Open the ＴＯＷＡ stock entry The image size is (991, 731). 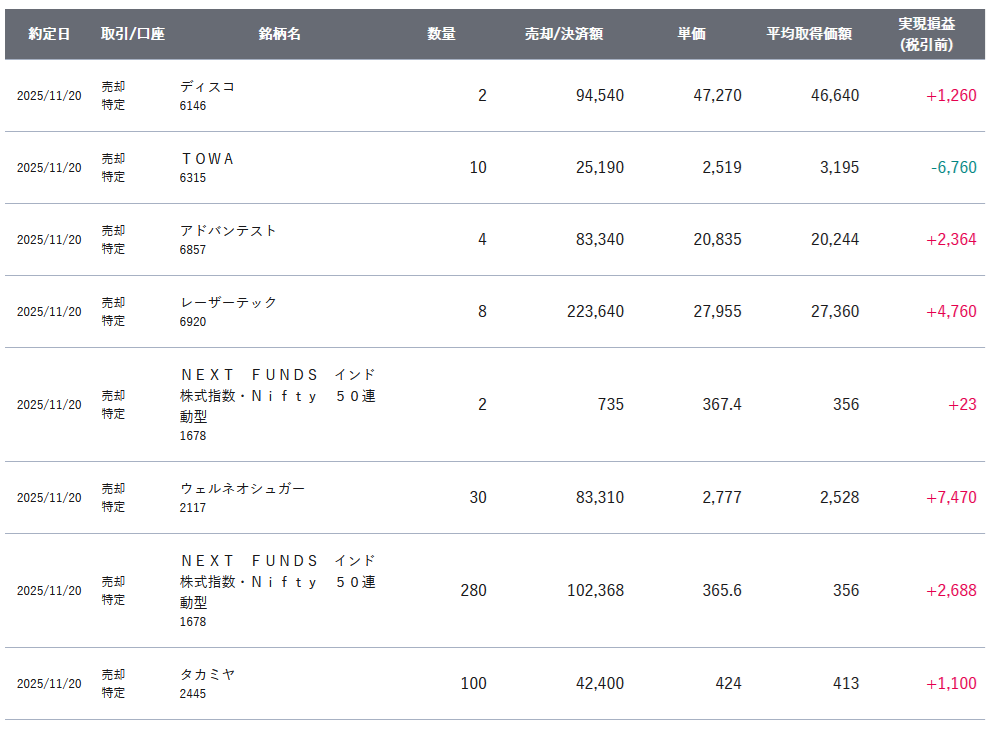click(207, 159)
